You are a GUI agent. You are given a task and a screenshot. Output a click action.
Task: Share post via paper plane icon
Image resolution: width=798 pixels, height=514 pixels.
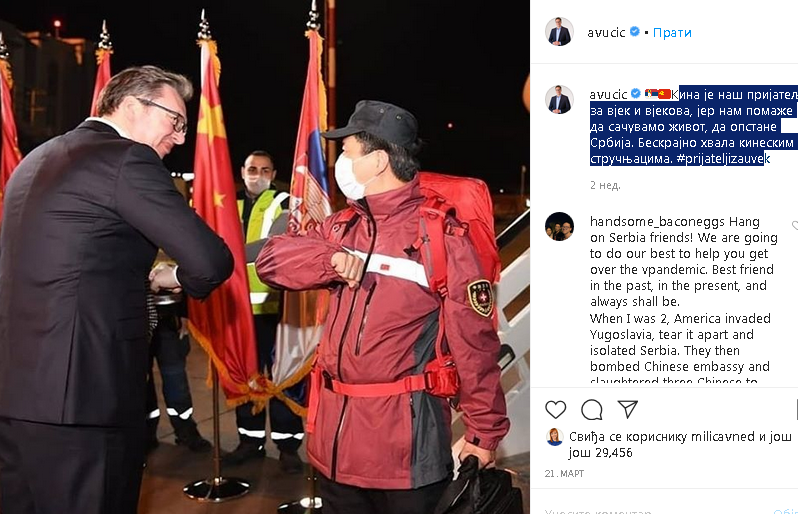628,409
